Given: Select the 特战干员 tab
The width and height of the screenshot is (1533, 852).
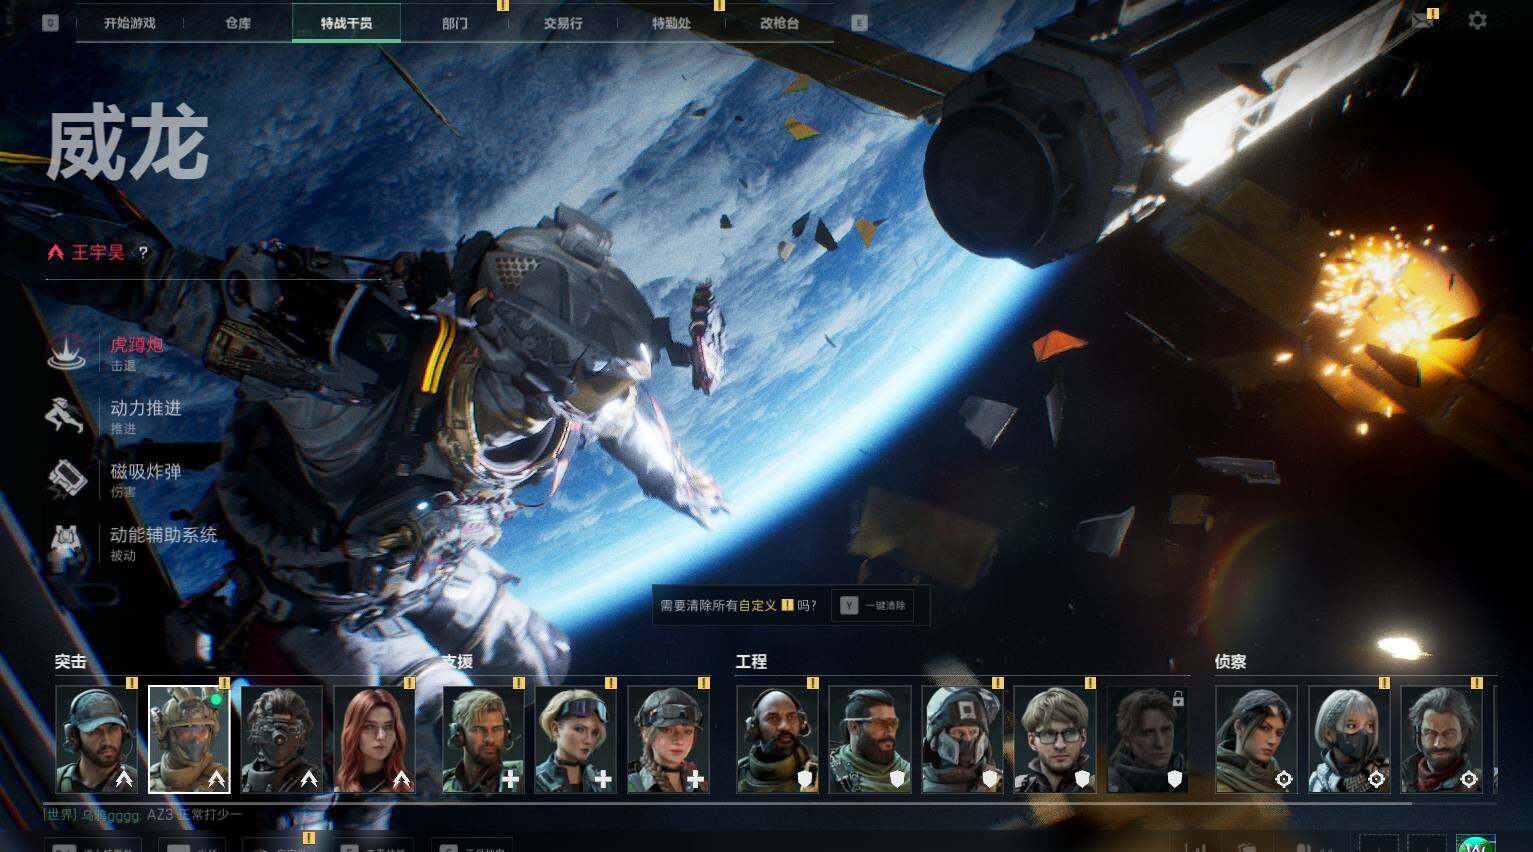Looking at the screenshot, I should [x=346, y=23].
